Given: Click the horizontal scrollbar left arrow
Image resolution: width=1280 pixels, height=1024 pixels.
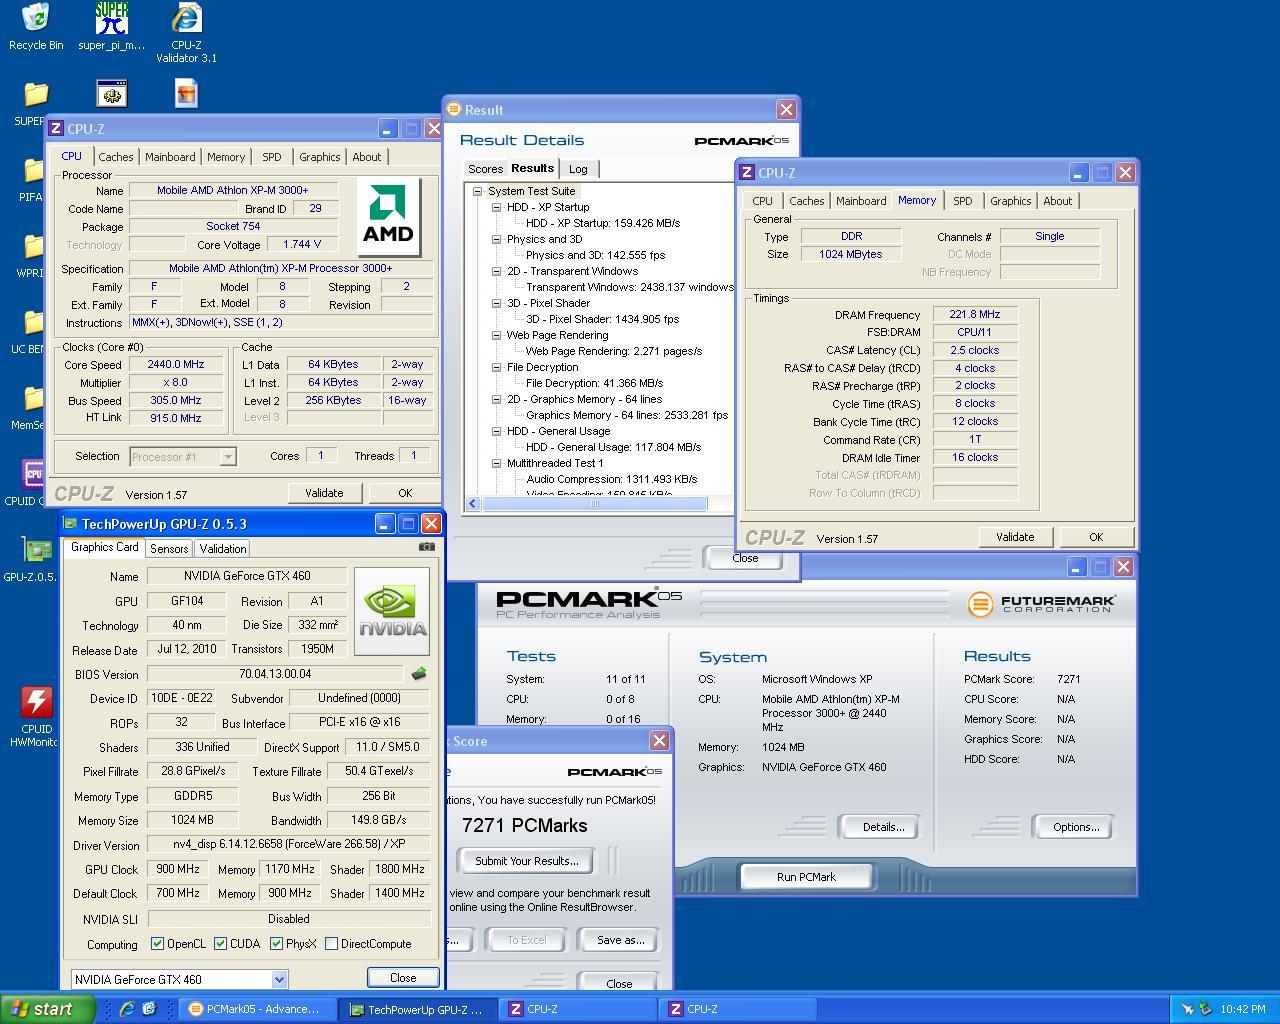Looking at the screenshot, I should pyautogui.click(x=474, y=504).
